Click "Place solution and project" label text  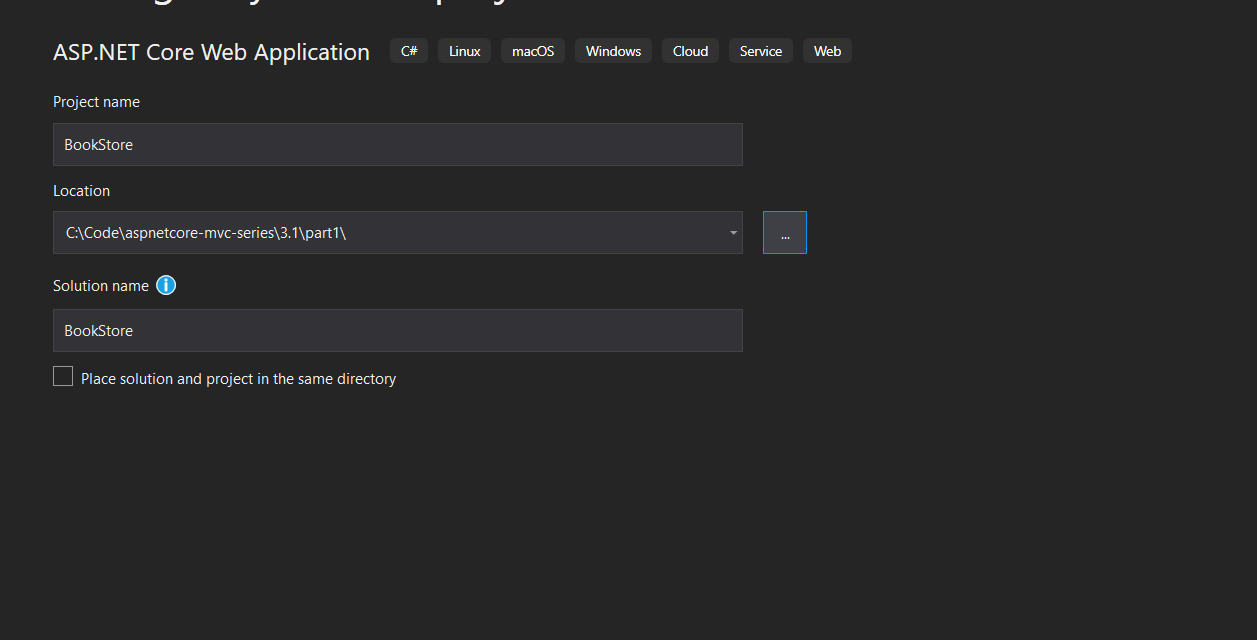238,379
